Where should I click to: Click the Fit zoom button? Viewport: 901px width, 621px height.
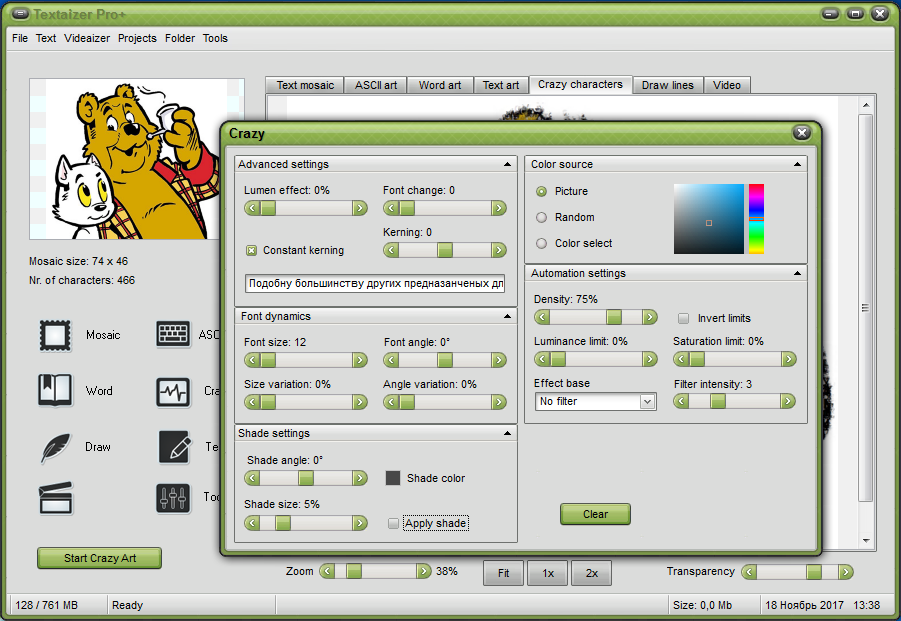(x=503, y=573)
